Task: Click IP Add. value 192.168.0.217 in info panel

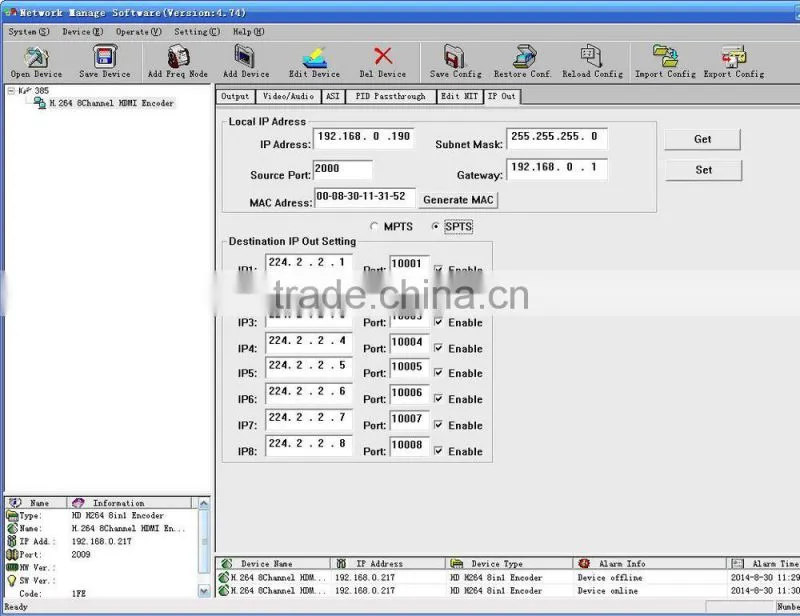Action: tap(102, 541)
